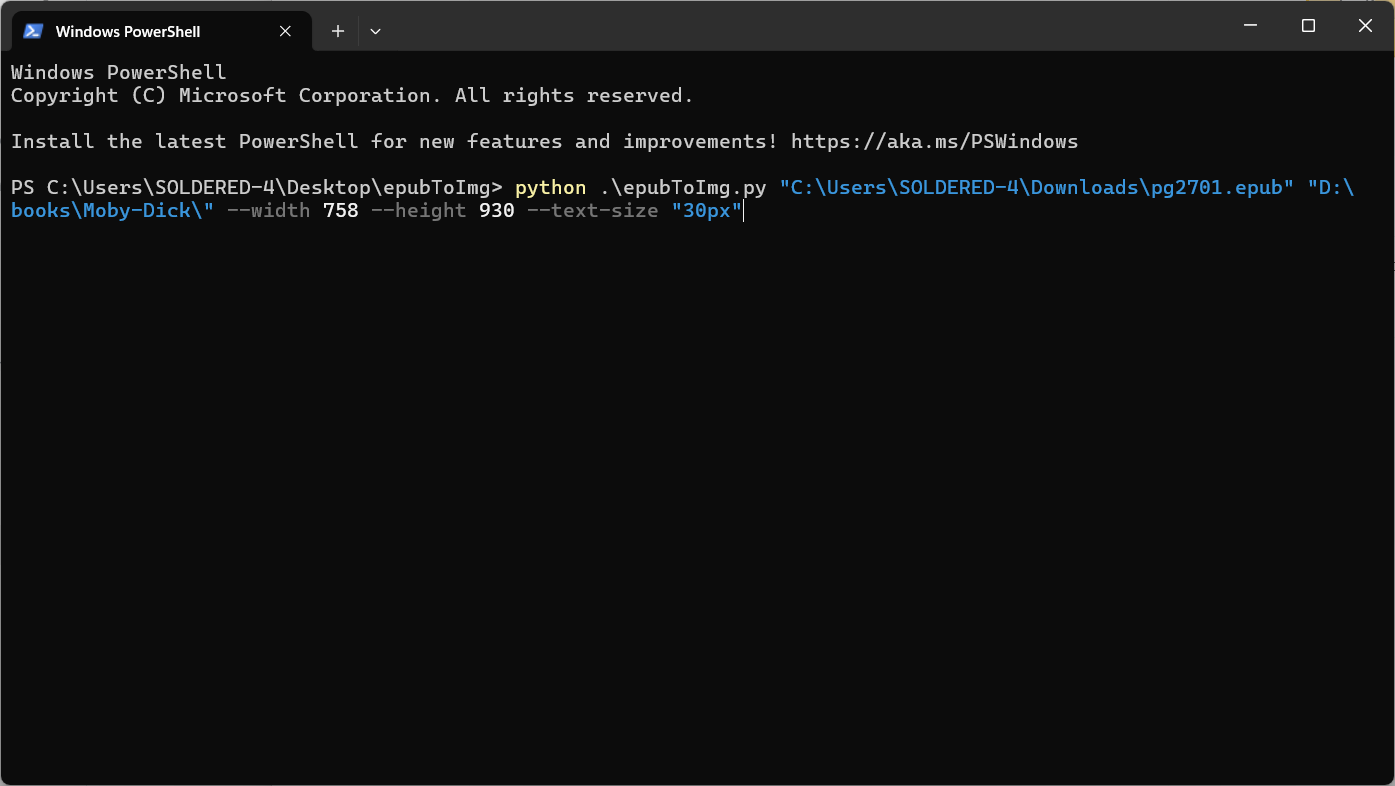The height and width of the screenshot is (786, 1395).
Task: Click the .\epubToImg.py script name
Action: [x=683, y=188]
